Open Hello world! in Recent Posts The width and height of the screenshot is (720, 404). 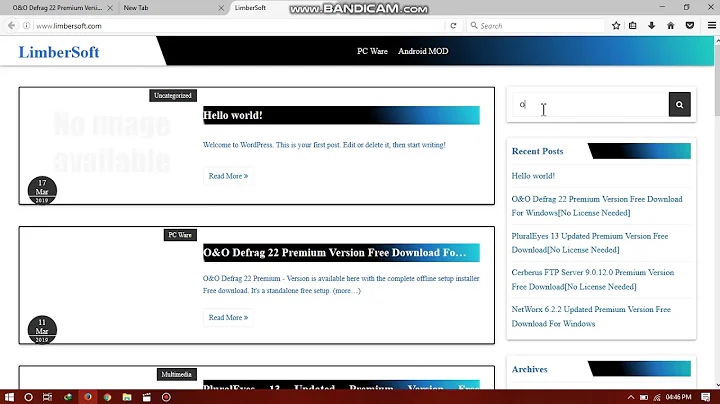click(x=533, y=176)
